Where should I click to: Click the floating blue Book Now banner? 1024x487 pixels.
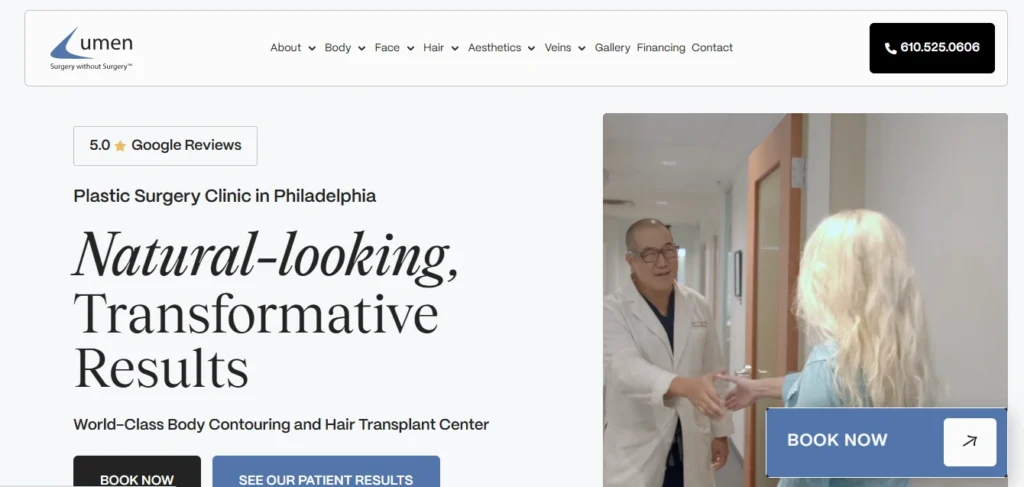pos(886,442)
